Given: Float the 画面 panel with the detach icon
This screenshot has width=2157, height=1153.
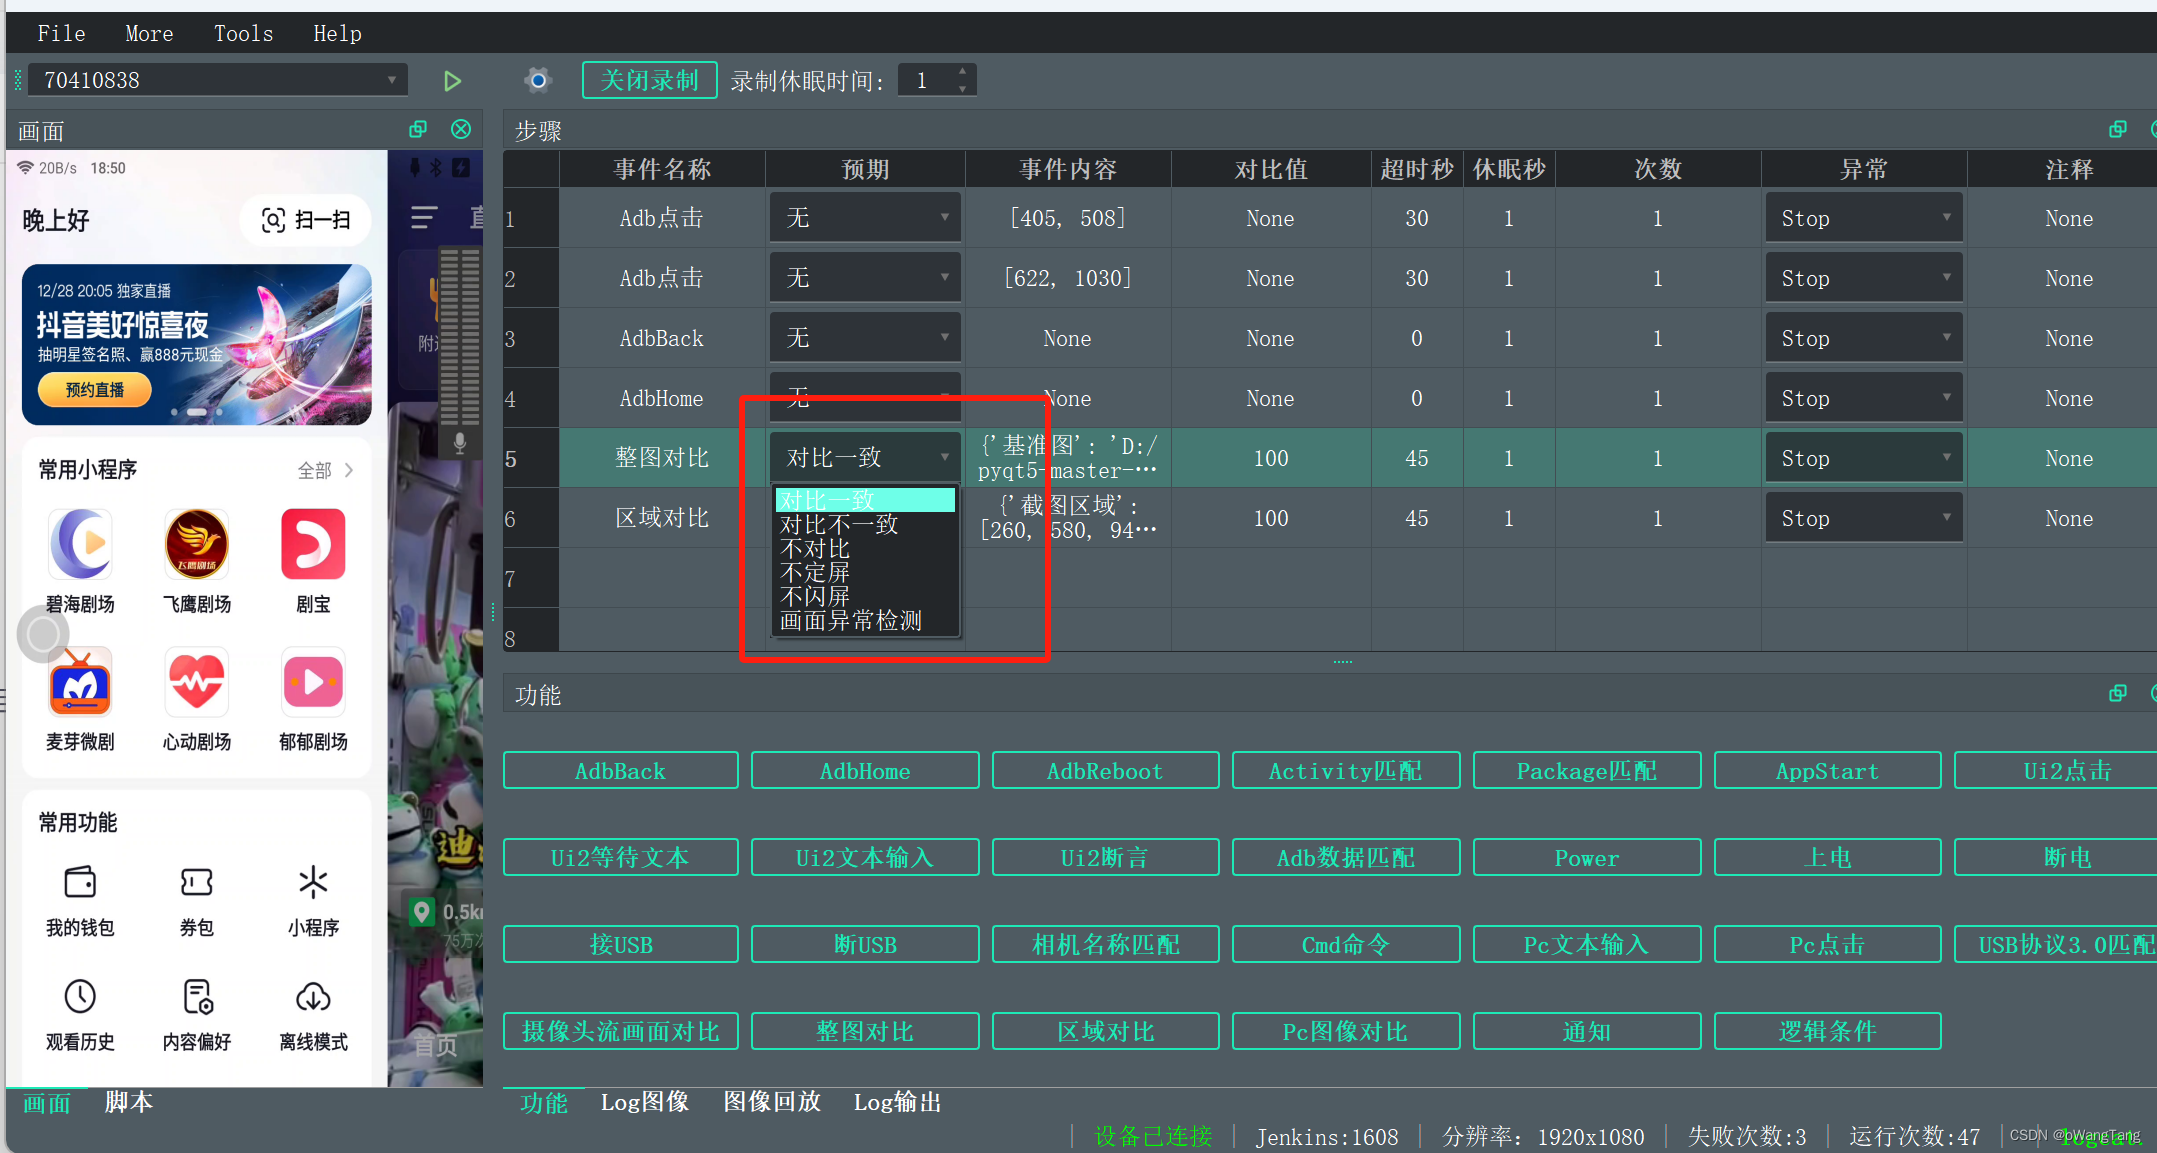Looking at the screenshot, I should click(418, 130).
